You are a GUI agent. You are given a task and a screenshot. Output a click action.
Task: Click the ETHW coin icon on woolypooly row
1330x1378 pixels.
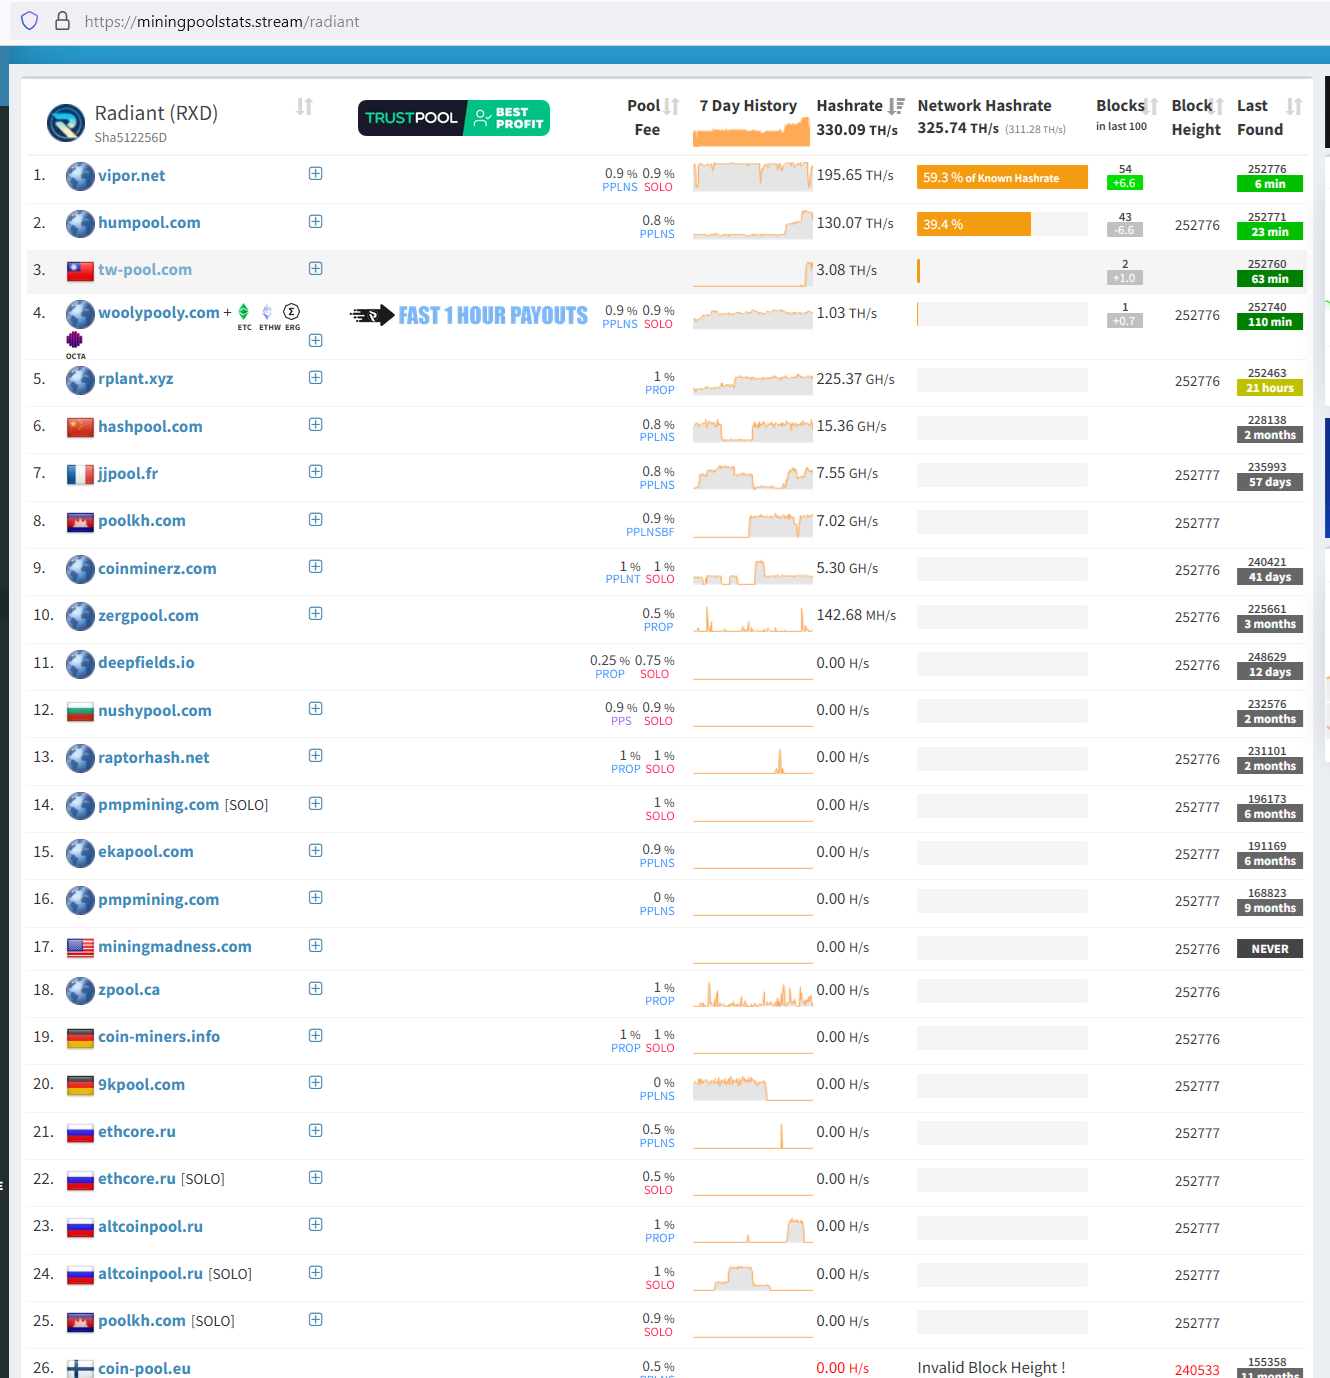point(267,312)
